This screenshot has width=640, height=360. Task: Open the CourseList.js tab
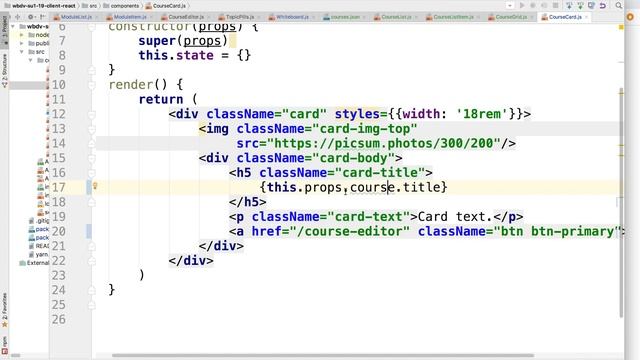396,17
